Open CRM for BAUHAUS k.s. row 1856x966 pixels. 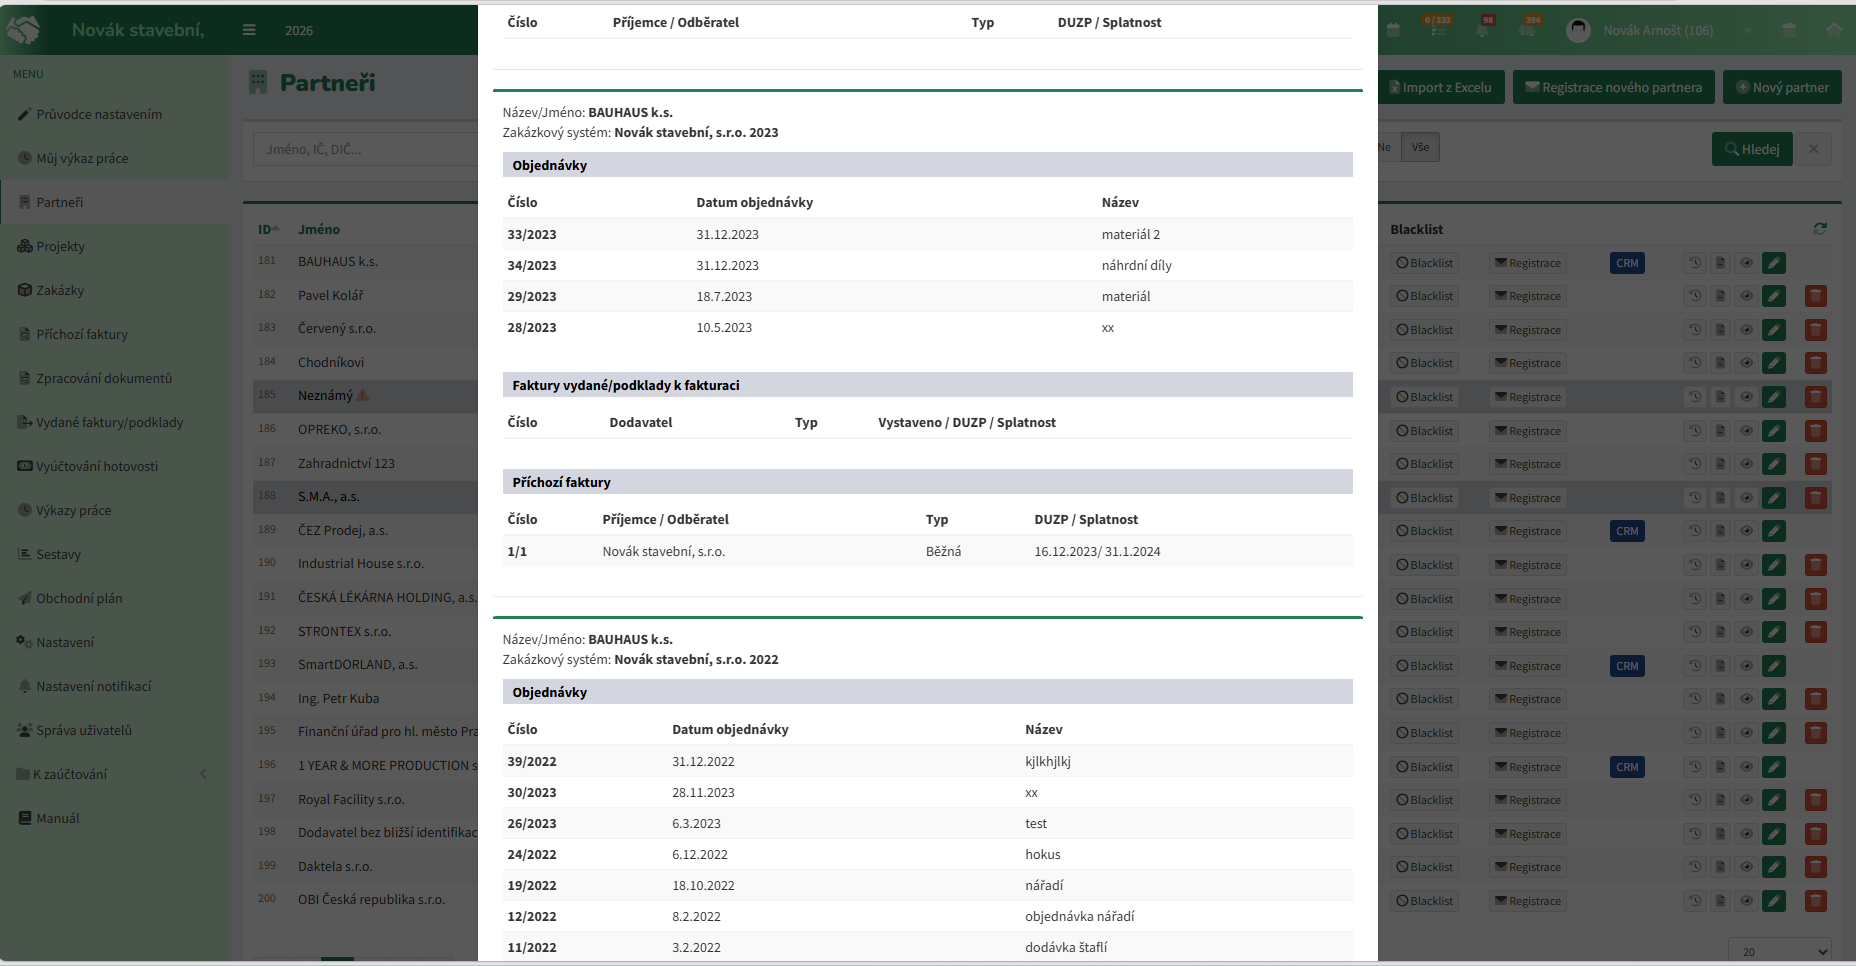[1627, 263]
